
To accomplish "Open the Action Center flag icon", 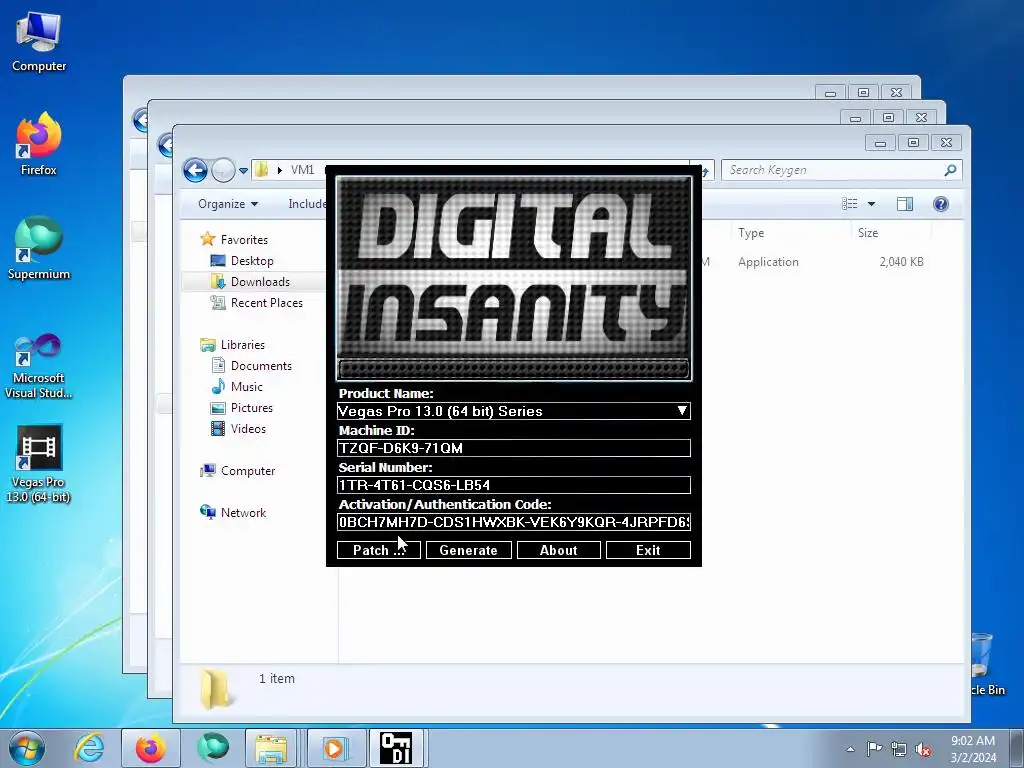I will [874, 749].
